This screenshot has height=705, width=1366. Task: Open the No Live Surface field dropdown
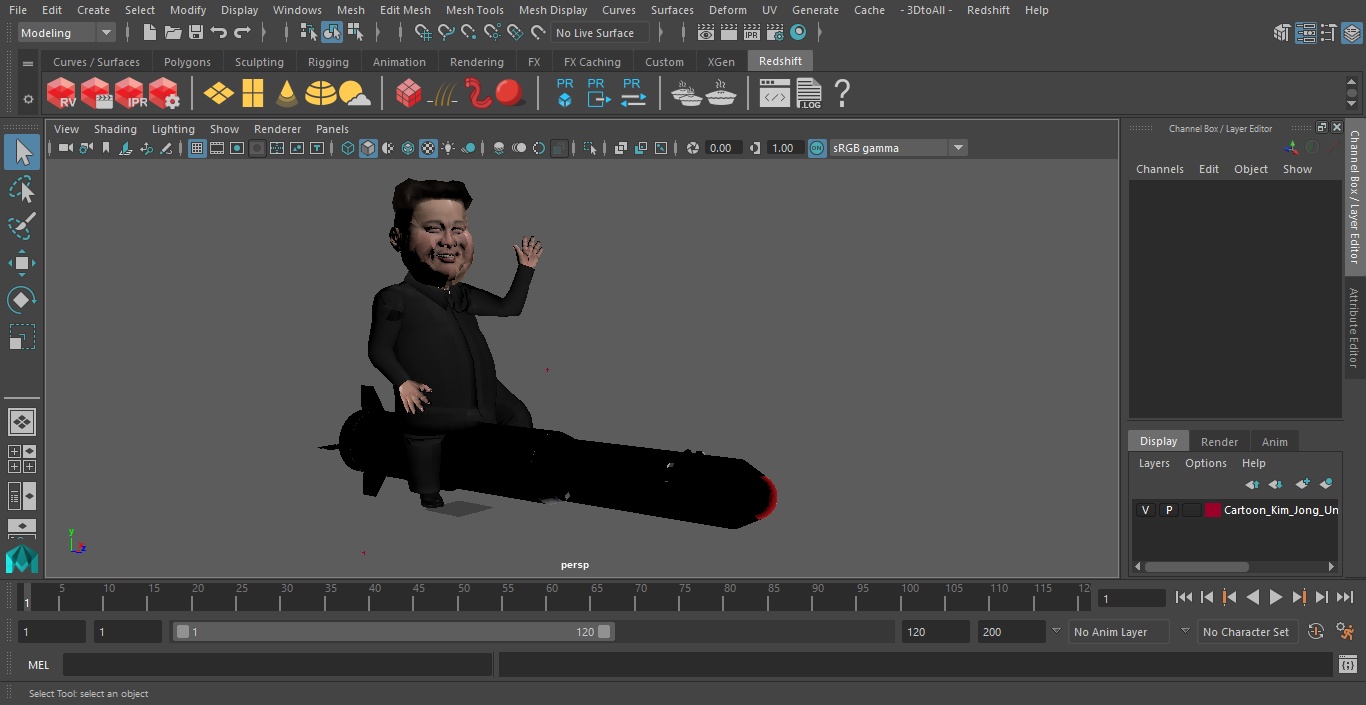click(x=600, y=33)
